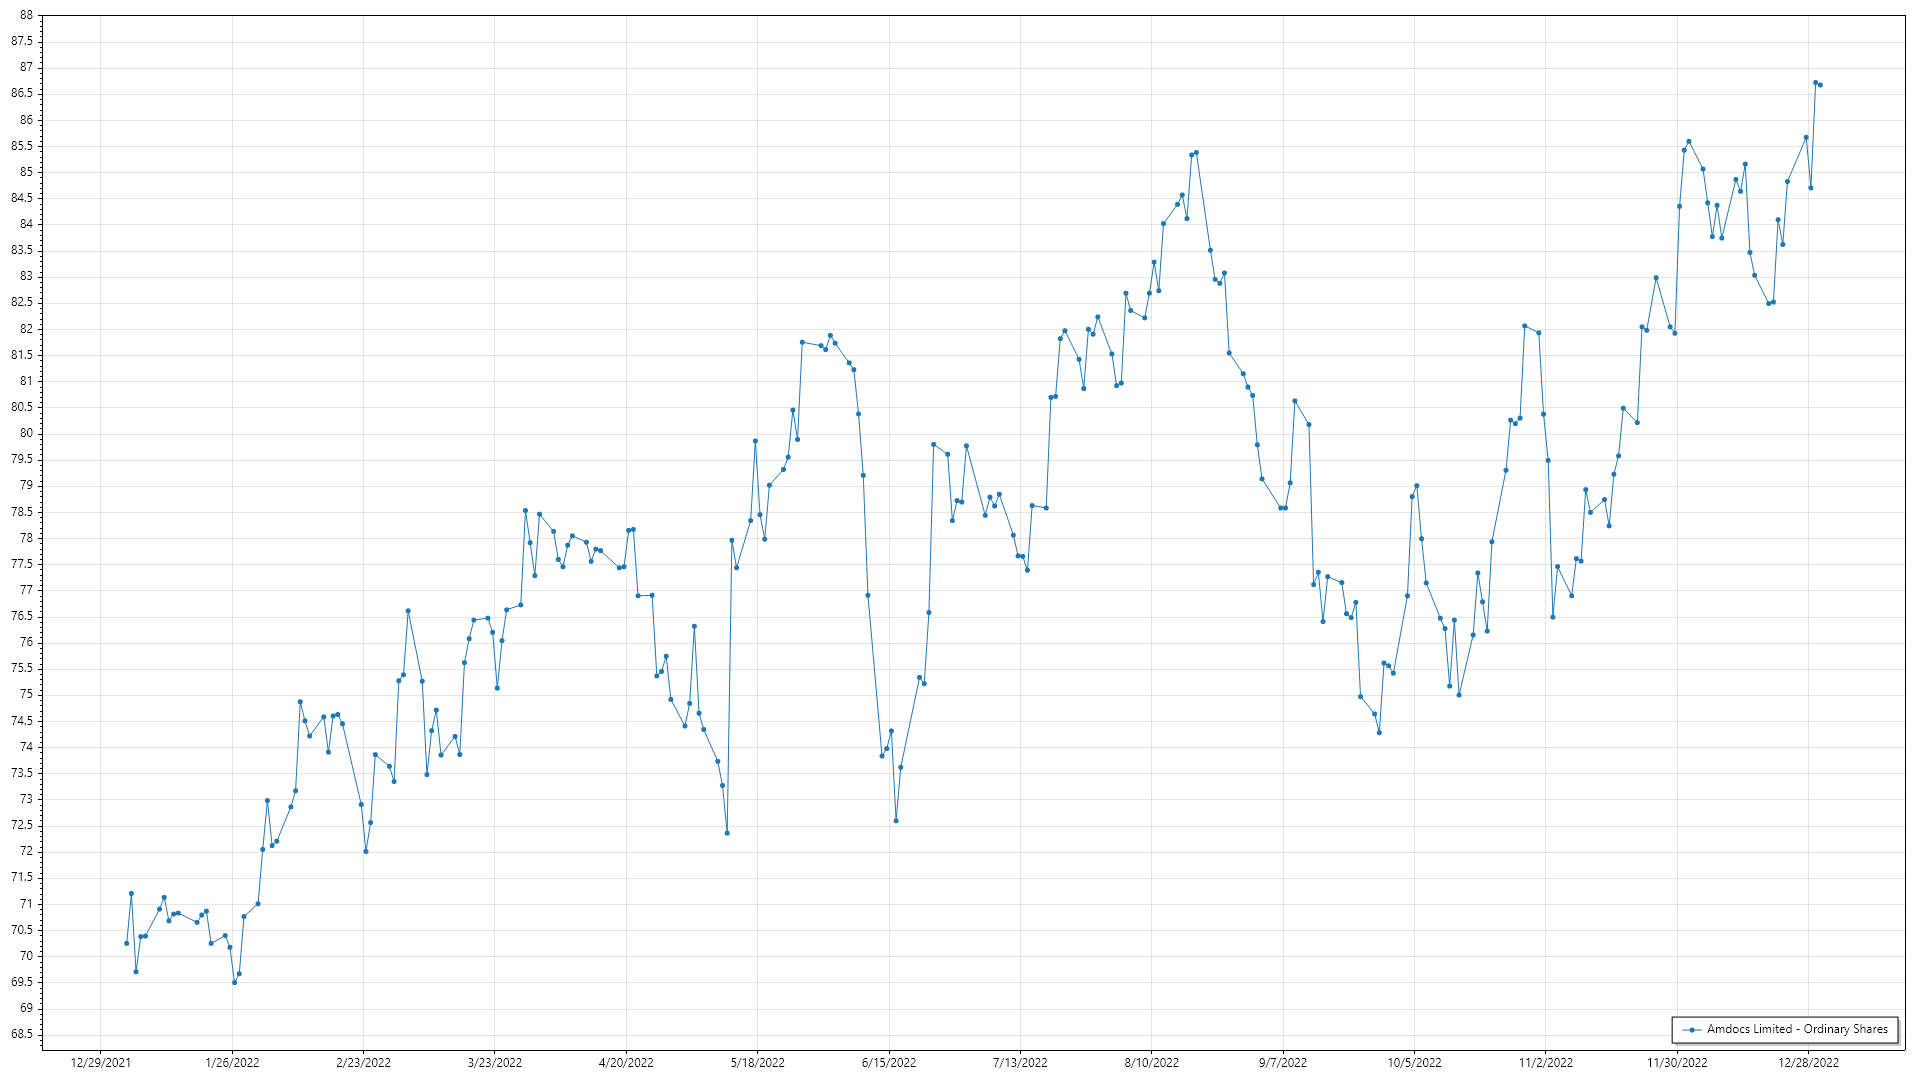The height and width of the screenshot is (1080, 1920).
Task: Click the legend's blue line marker icon
Action: [x=1691, y=1030]
